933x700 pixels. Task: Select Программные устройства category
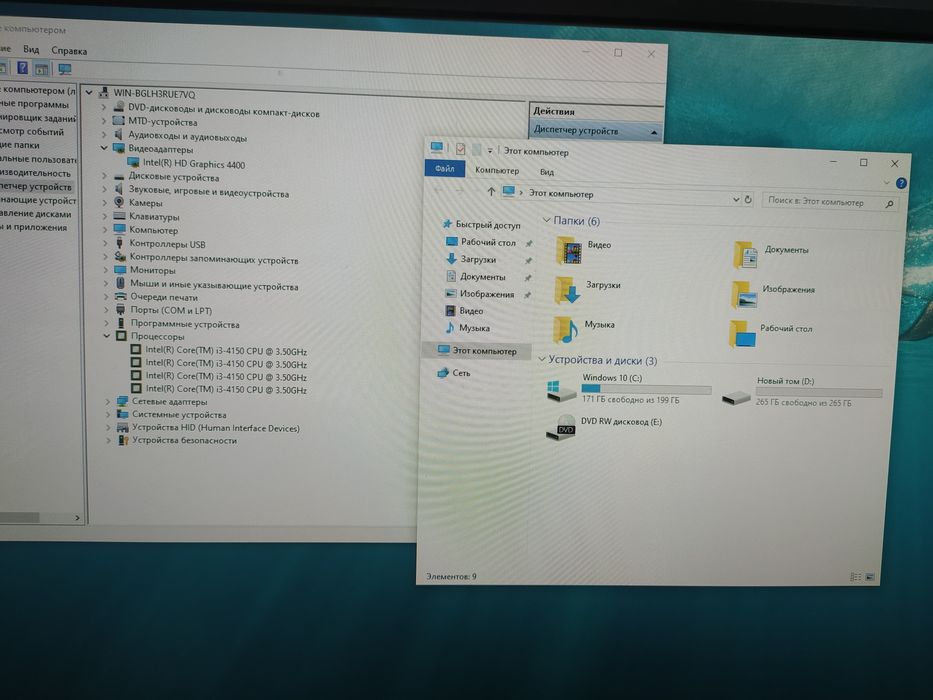point(177,323)
